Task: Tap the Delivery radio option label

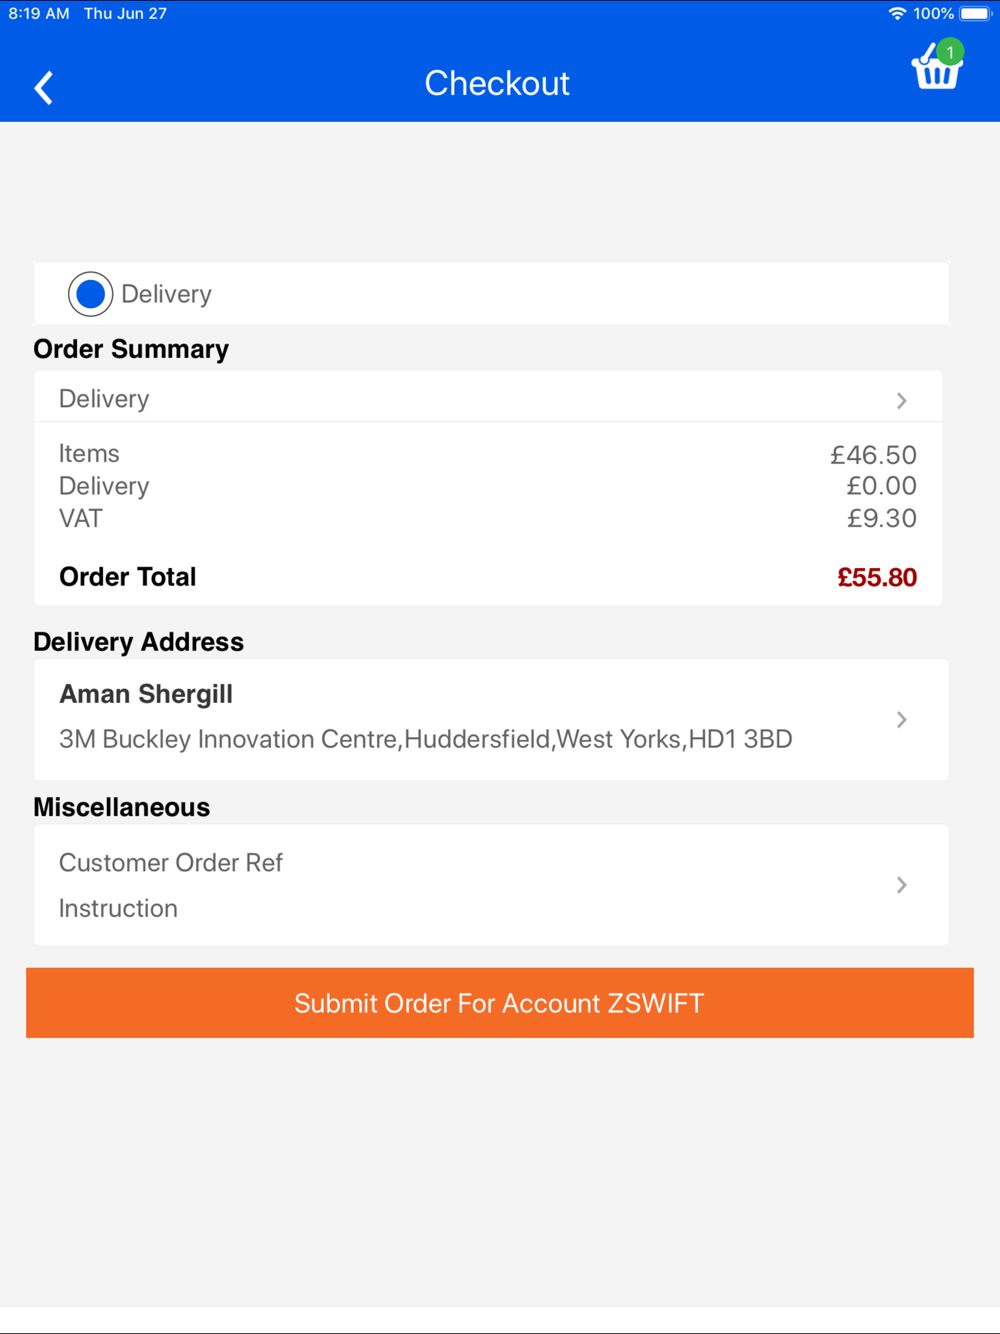Action: point(166,294)
